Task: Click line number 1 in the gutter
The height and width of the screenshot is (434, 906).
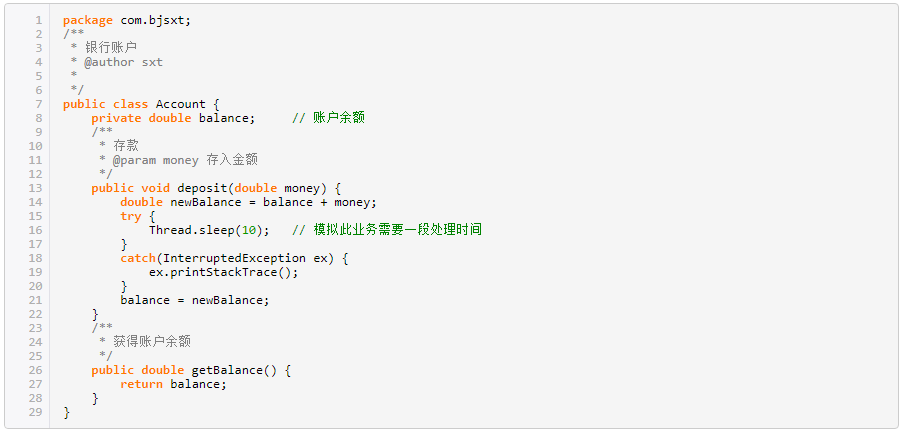Action: tap(39, 20)
